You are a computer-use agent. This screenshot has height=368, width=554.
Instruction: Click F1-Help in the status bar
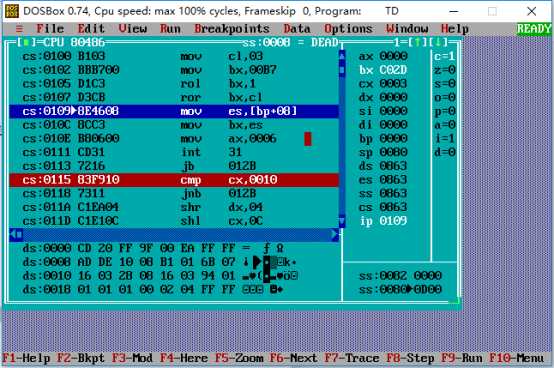coord(26,358)
